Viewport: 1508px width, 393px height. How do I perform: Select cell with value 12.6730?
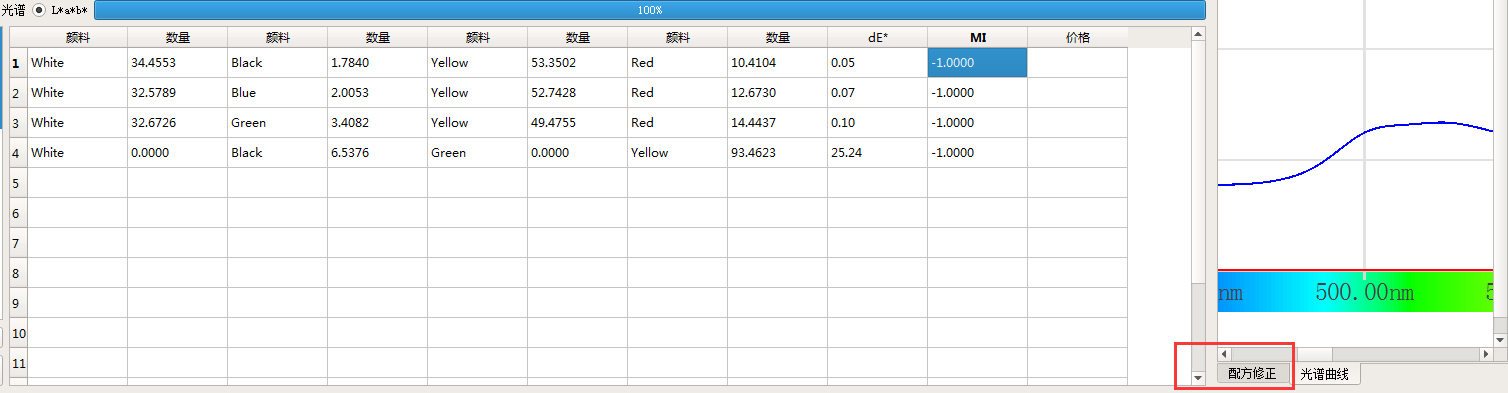tap(777, 93)
